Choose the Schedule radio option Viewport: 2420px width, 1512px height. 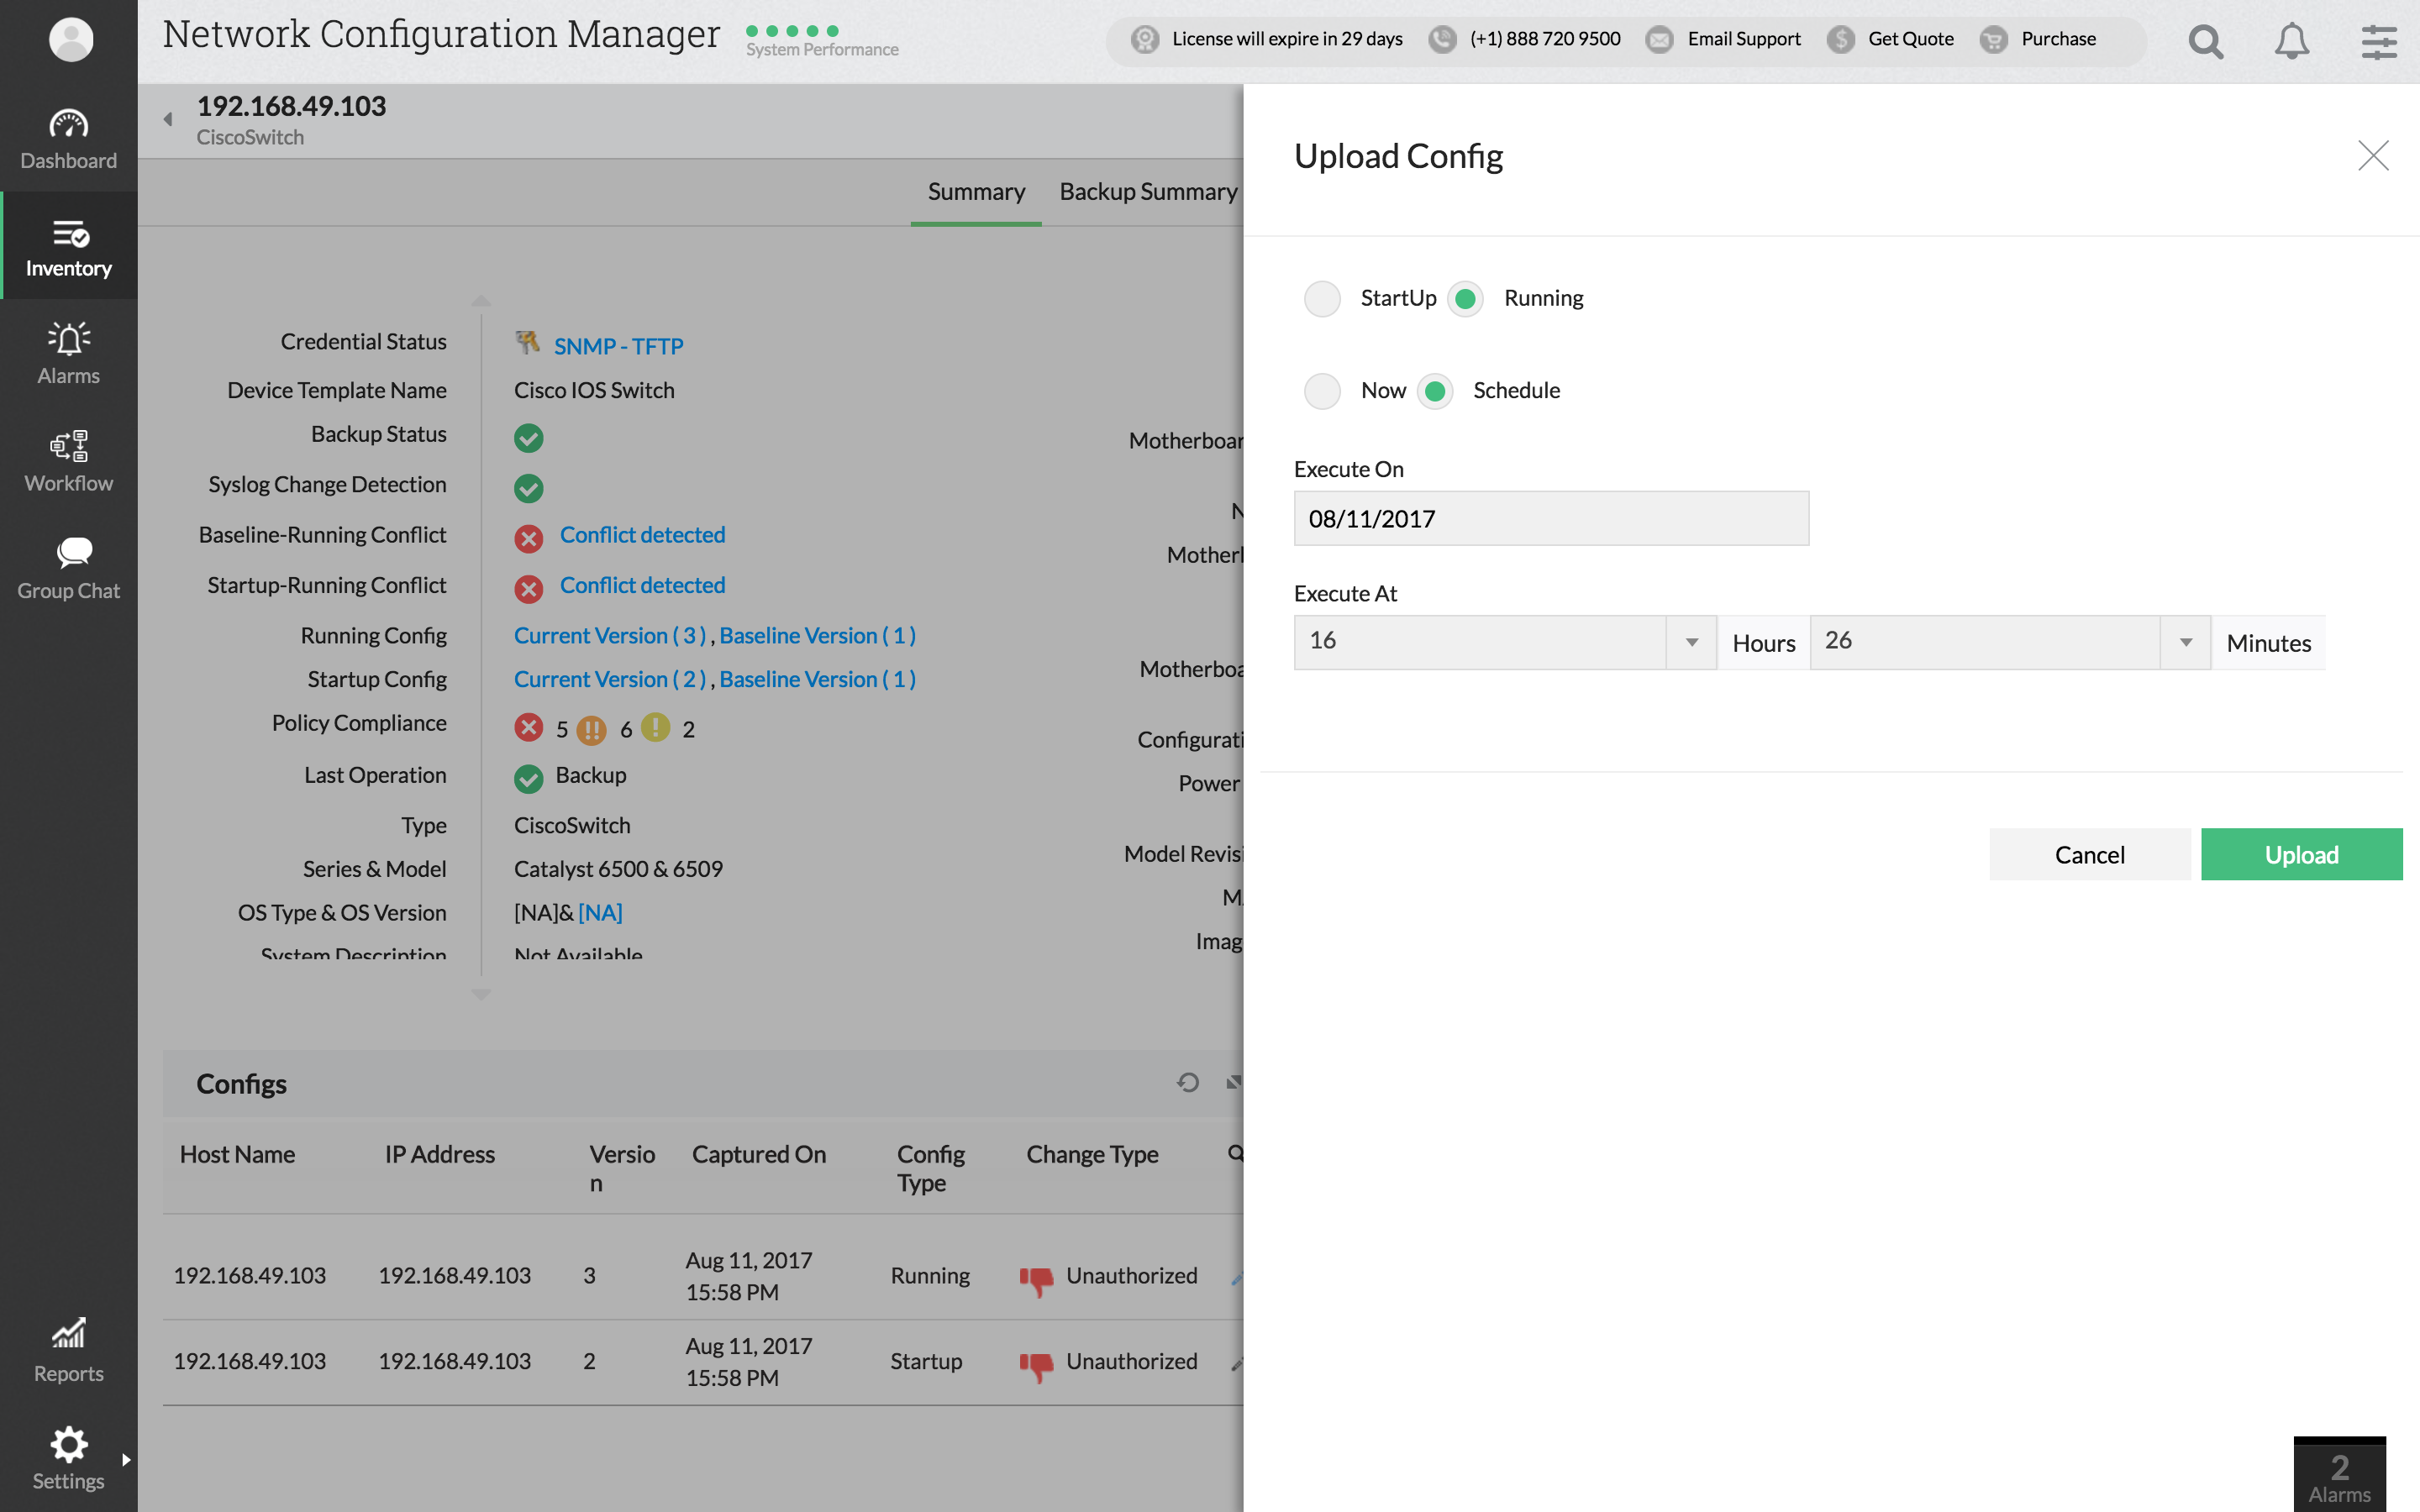click(x=1435, y=391)
